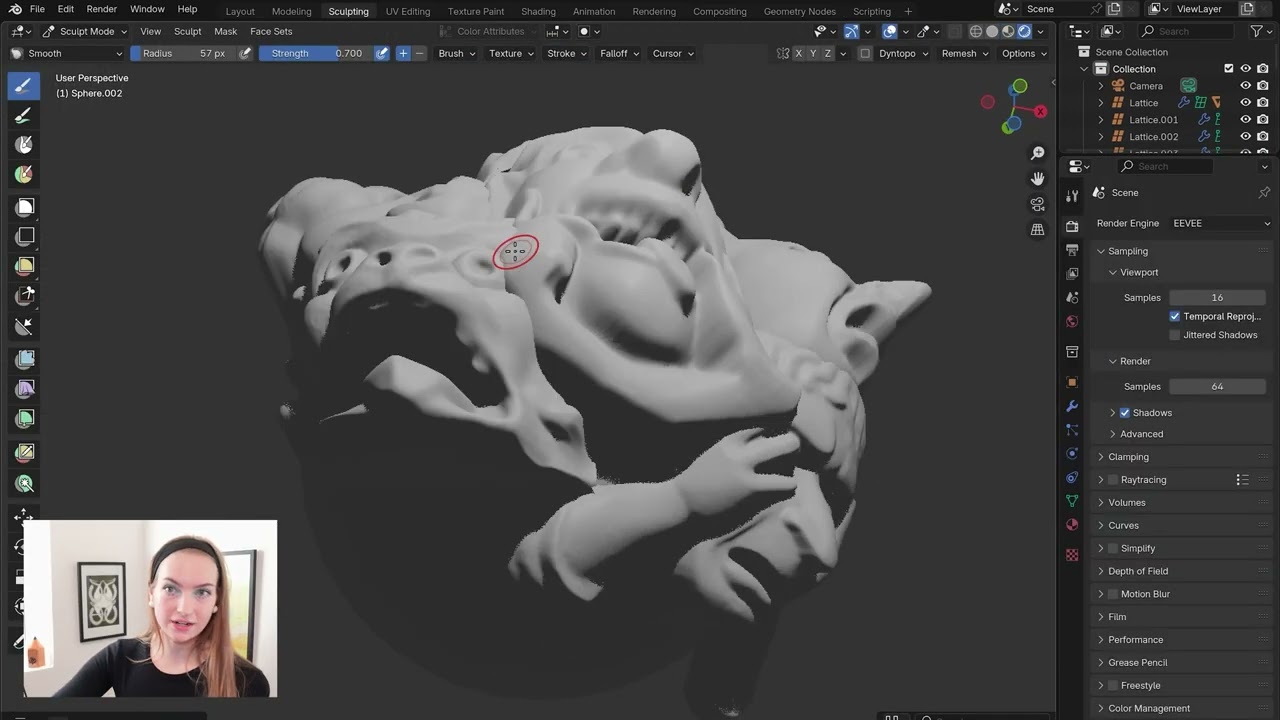Switch to the UV Editing workspace tab

[408, 11]
